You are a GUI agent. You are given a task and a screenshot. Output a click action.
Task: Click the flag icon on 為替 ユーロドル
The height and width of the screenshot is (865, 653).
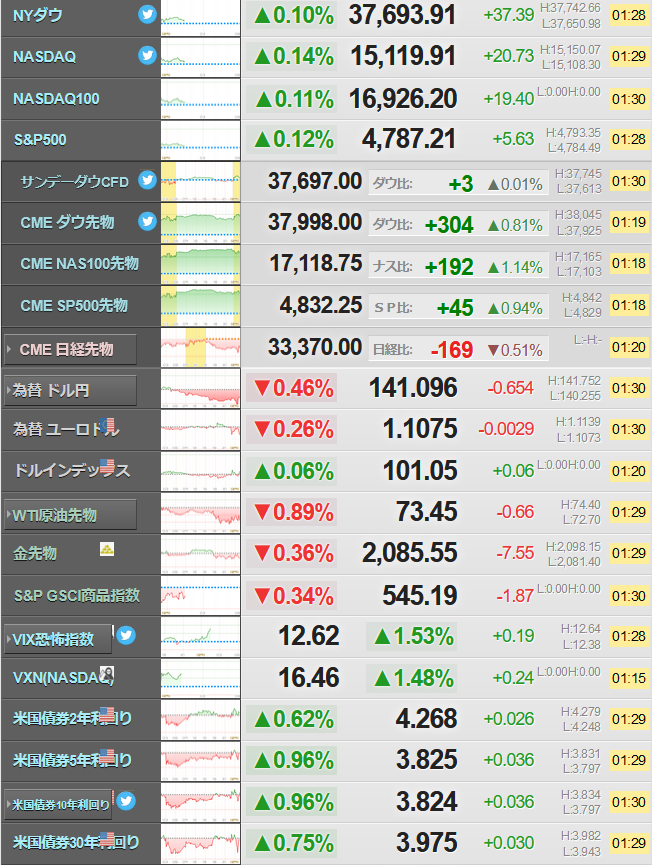[x=107, y=425]
